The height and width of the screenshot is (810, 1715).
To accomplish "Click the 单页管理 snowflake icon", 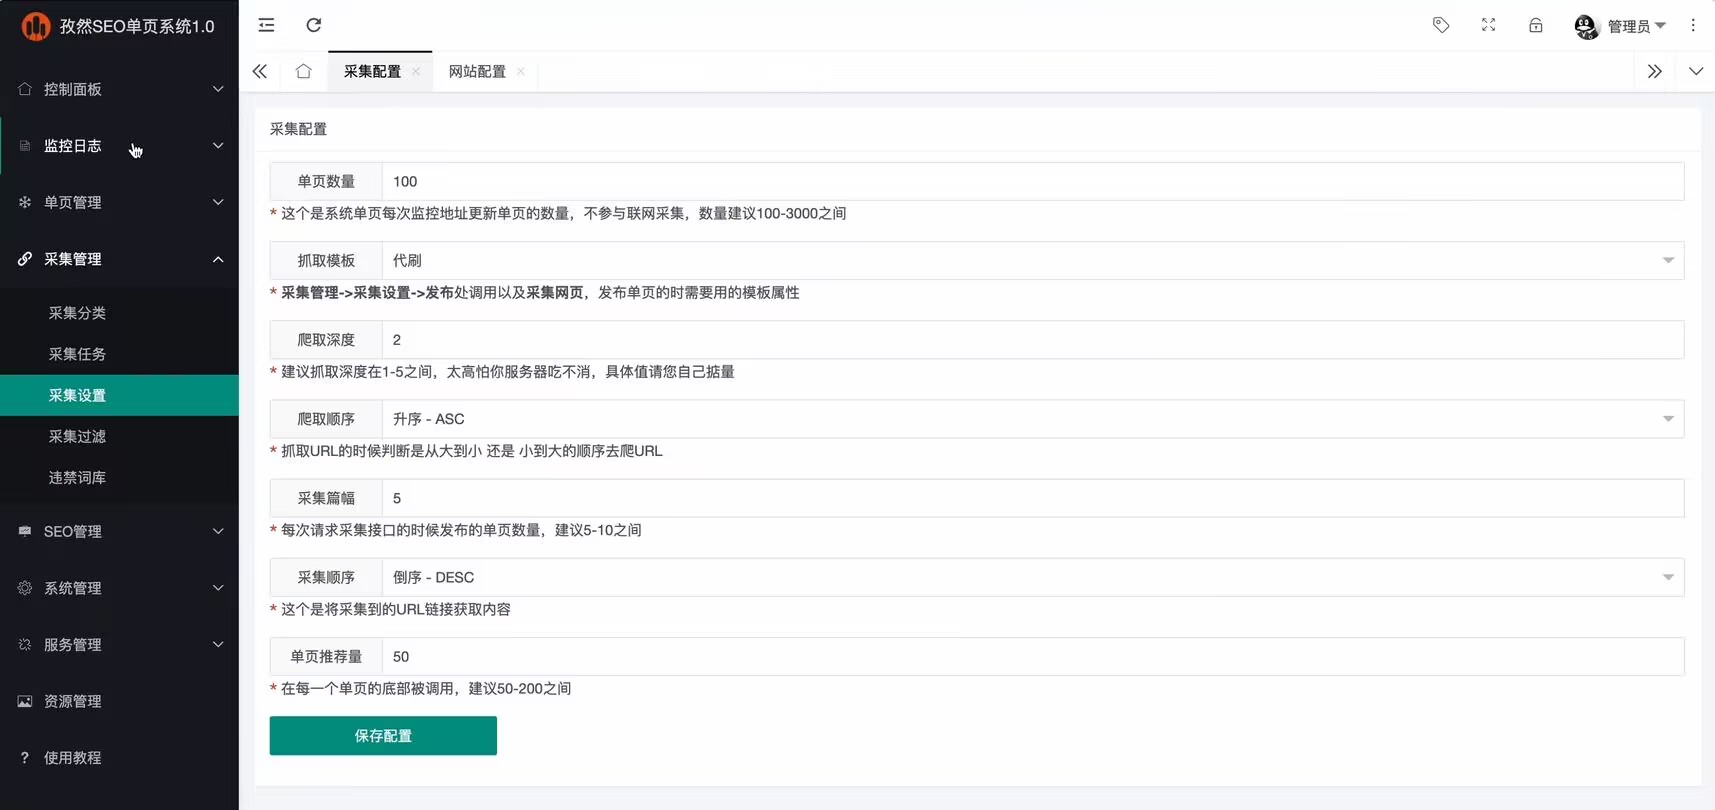I will click(25, 202).
